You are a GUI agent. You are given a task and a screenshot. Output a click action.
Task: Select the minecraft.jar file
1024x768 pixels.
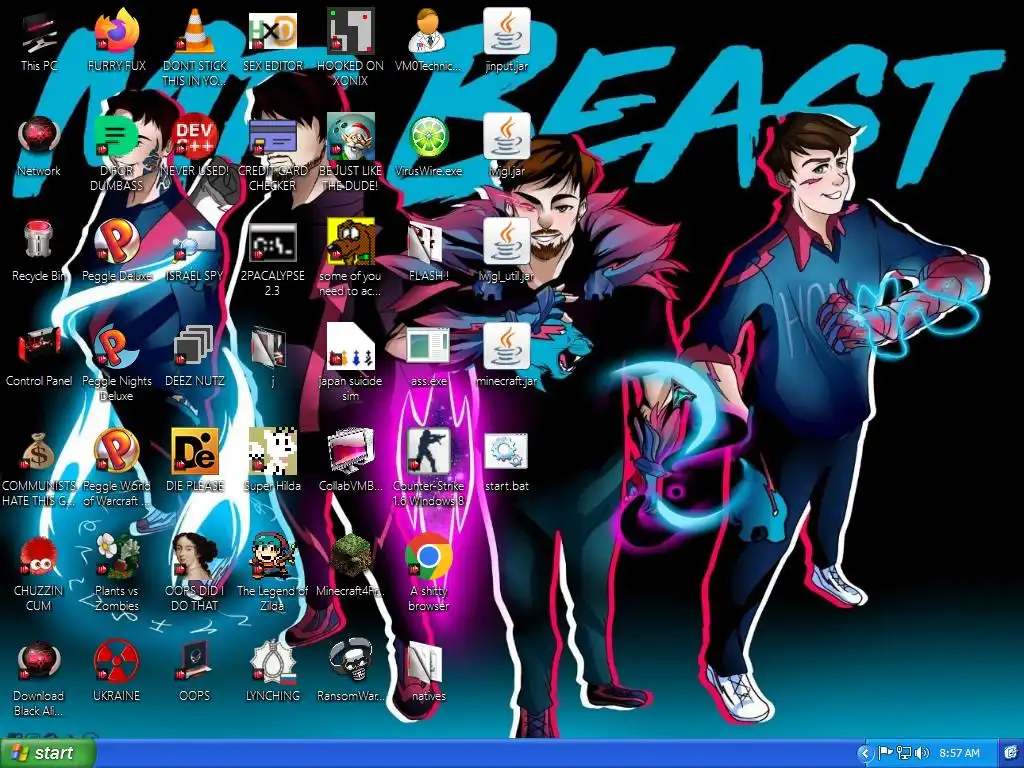click(507, 346)
